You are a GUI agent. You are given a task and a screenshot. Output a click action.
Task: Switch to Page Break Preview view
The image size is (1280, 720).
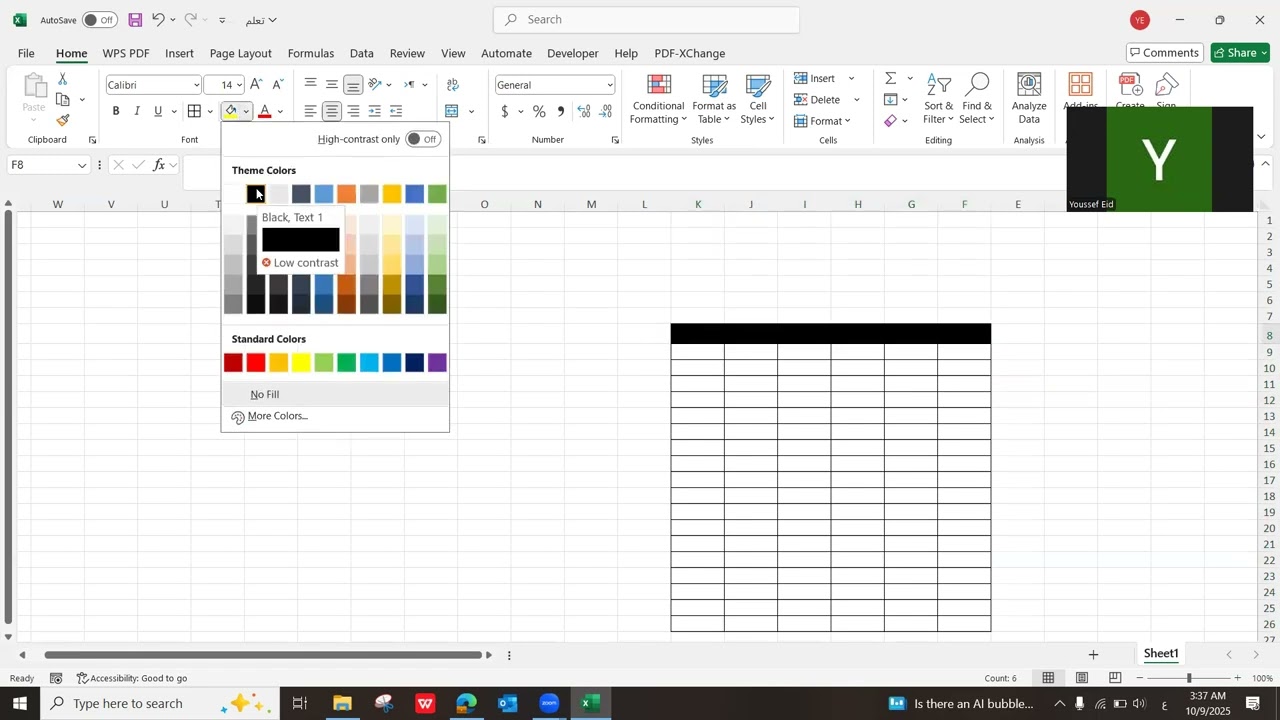tap(1115, 678)
